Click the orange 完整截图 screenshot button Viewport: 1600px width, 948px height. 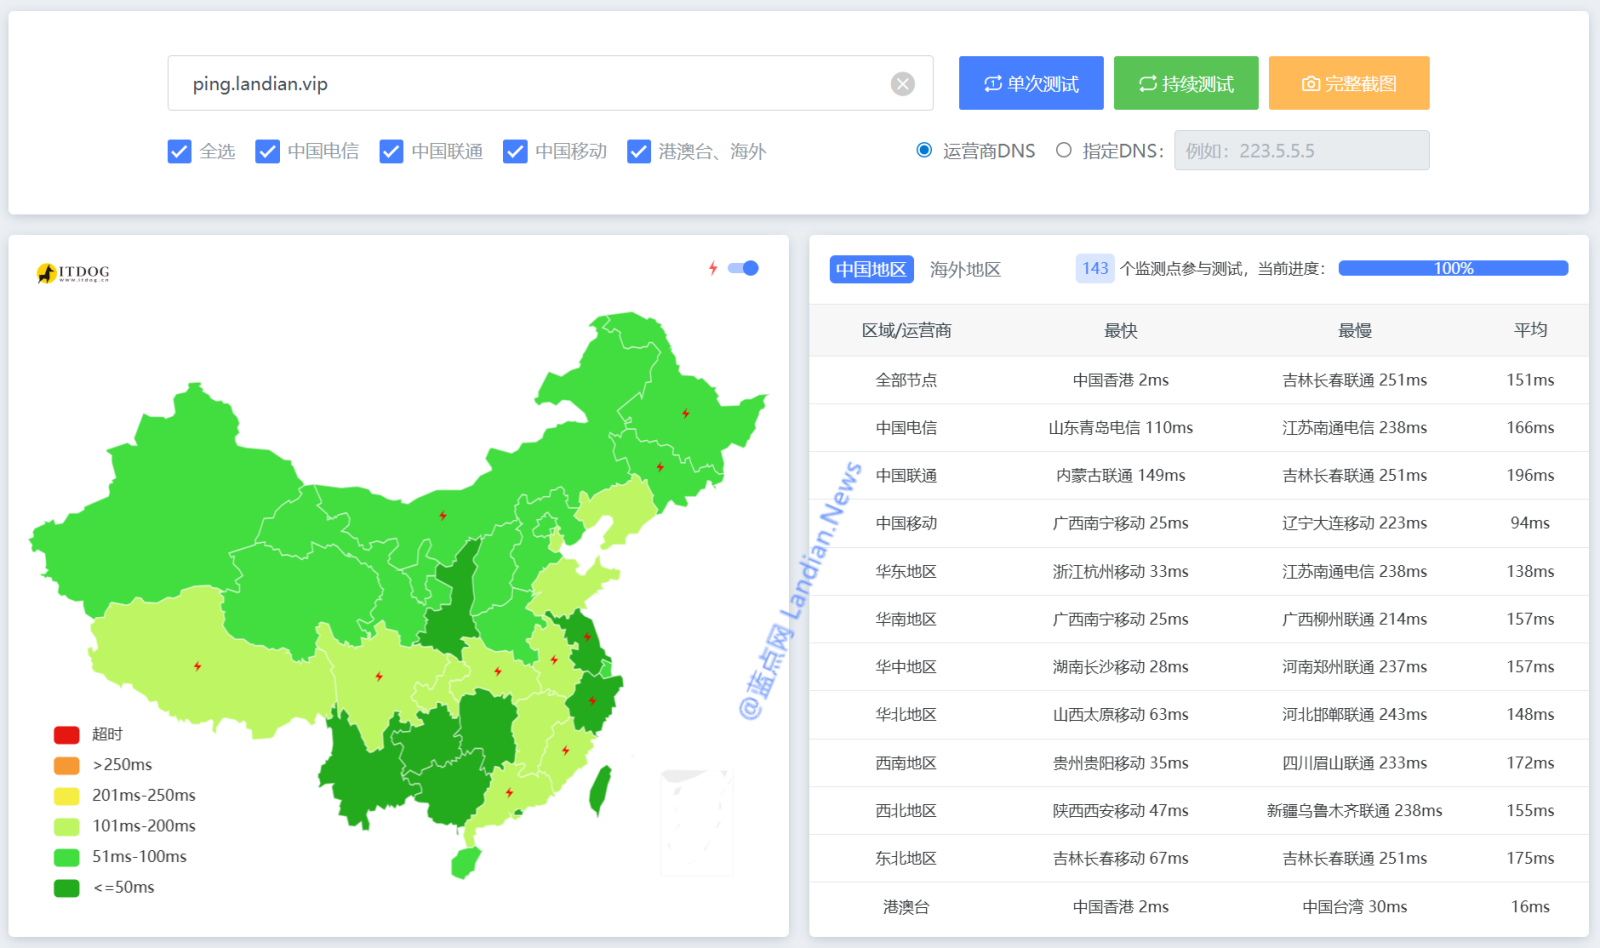pyautogui.click(x=1349, y=84)
